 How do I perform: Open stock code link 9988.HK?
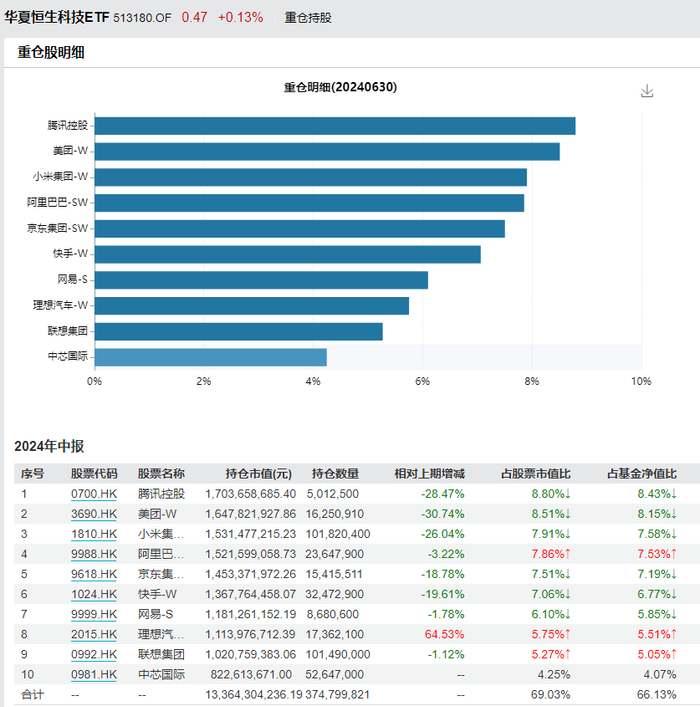point(94,554)
